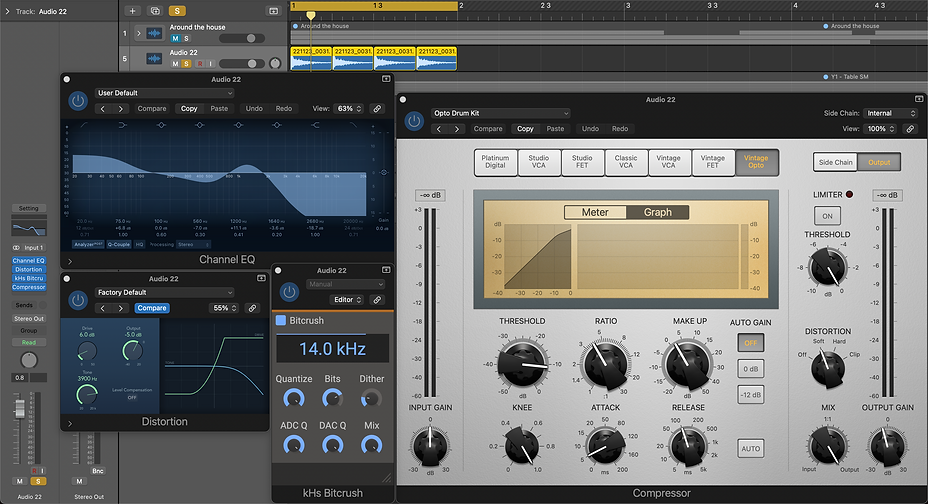Click Make Up gain knob
Screen dimensions: 928x504
(688, 365)
